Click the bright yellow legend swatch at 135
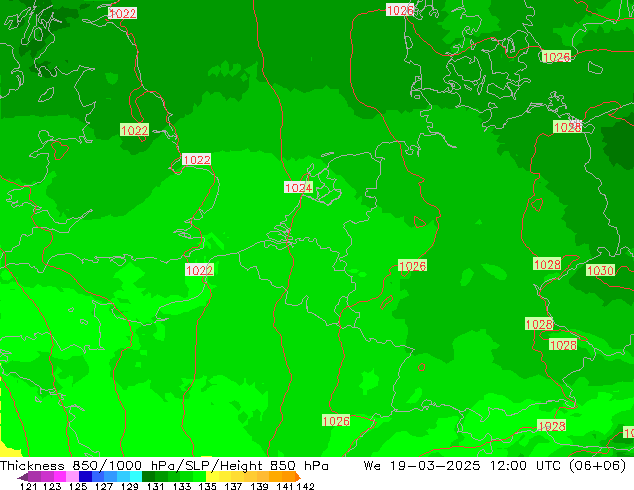Image resolution: width=634 pixels, height=490 pixels. [x=212, y=476]
